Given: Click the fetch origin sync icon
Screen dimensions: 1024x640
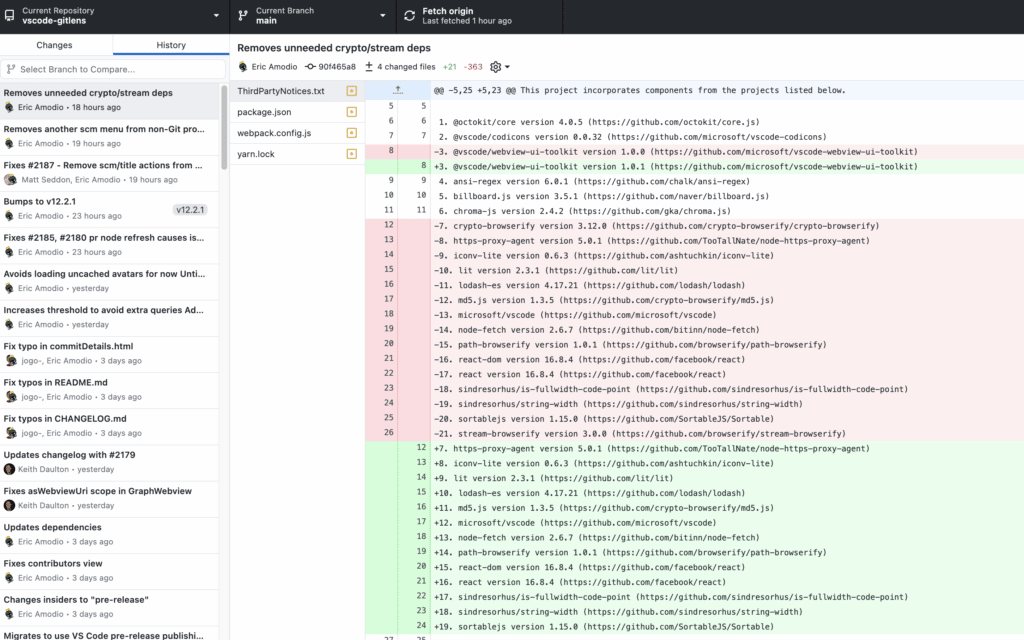Looking at the screenshot, I should pos(409,16).
